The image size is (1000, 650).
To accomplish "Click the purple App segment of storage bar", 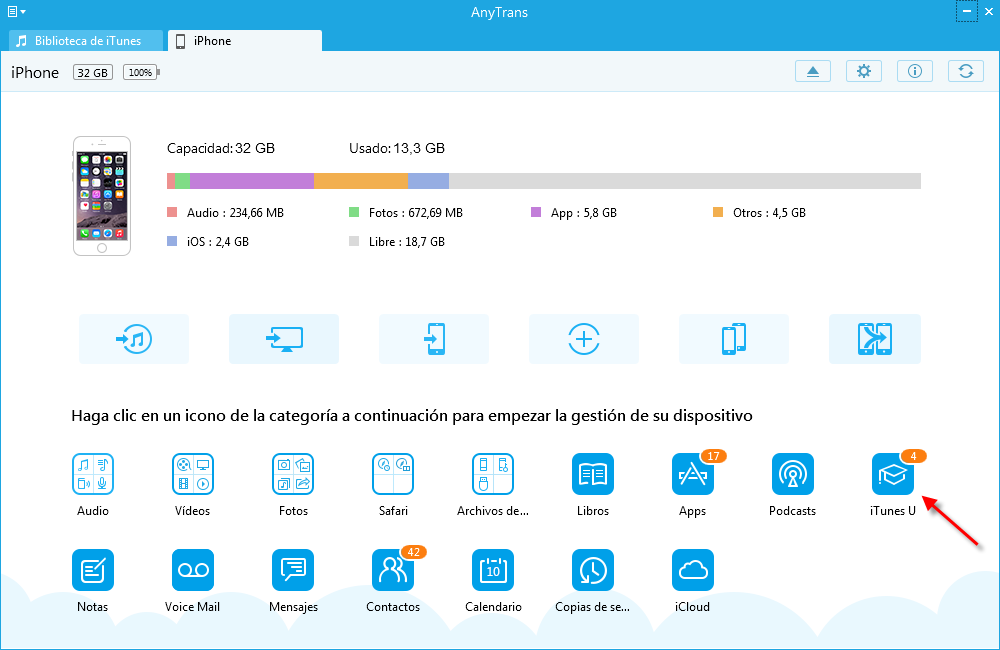I will [x=252, y=181].
